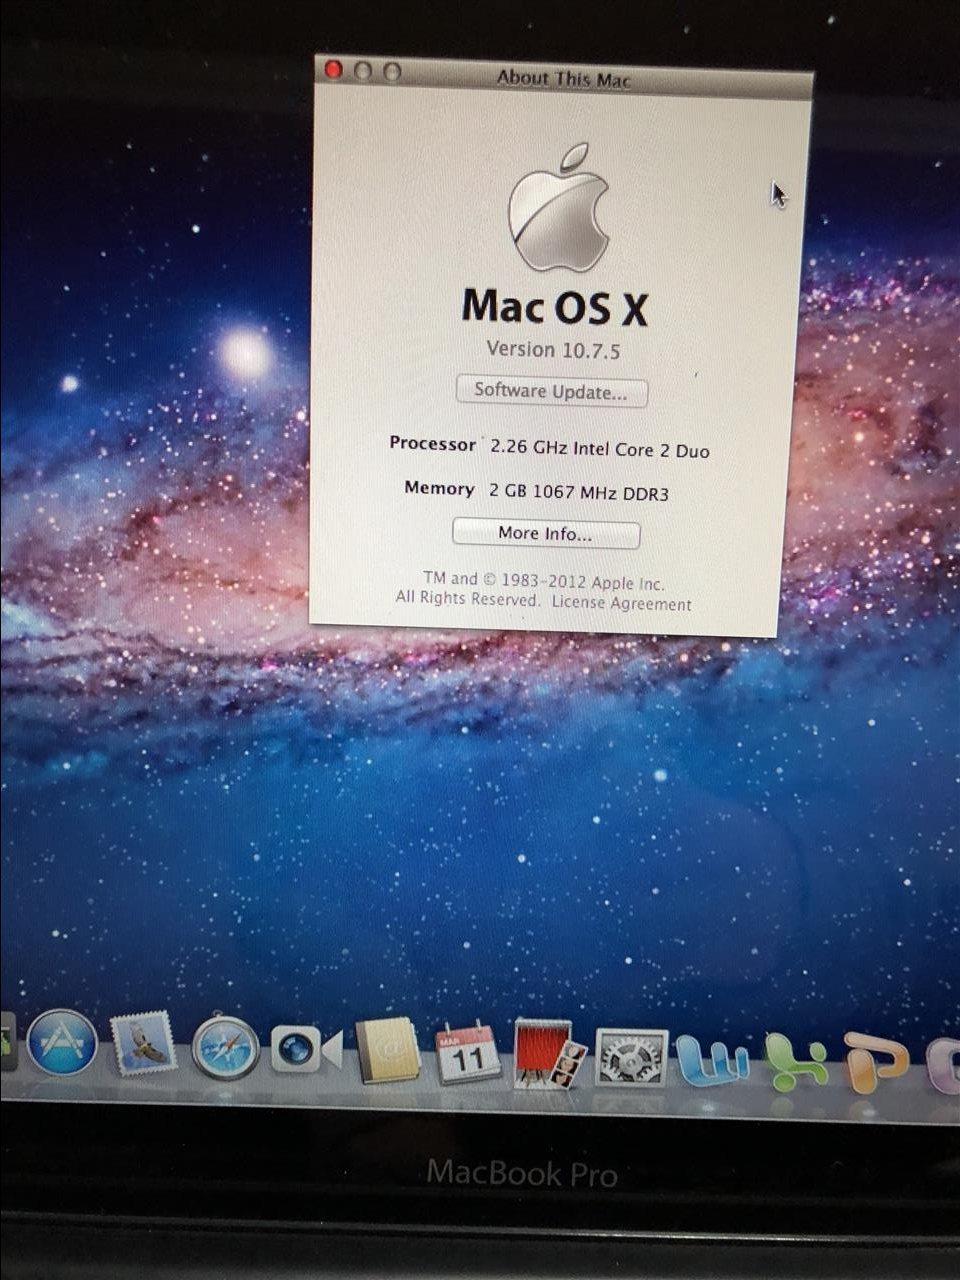Click the TM and © 1983–2012 Apple Inc. text
Image resolution: width=960 pixels, height=1280 pixels.
click(x=543, y=580)
